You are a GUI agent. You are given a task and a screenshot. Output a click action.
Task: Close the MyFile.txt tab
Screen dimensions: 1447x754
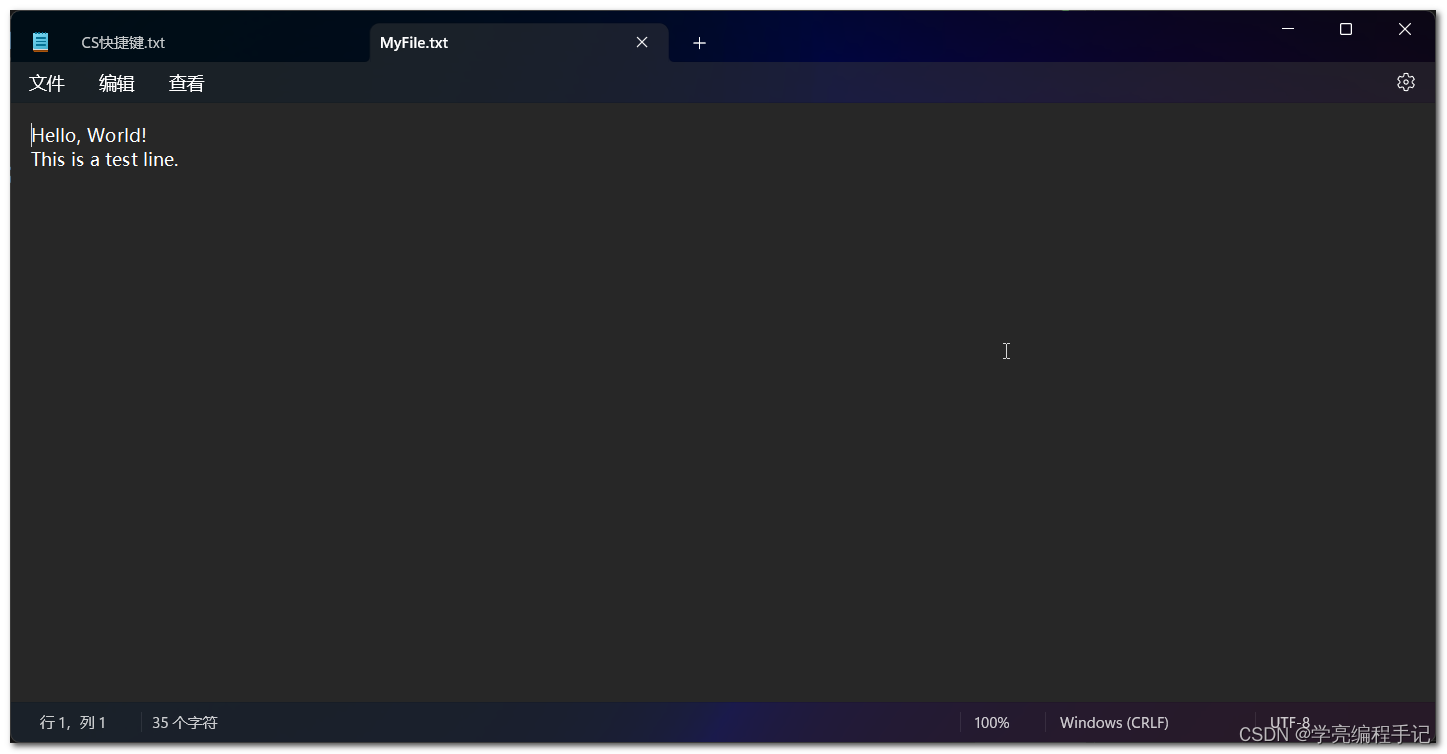point(642,42)
